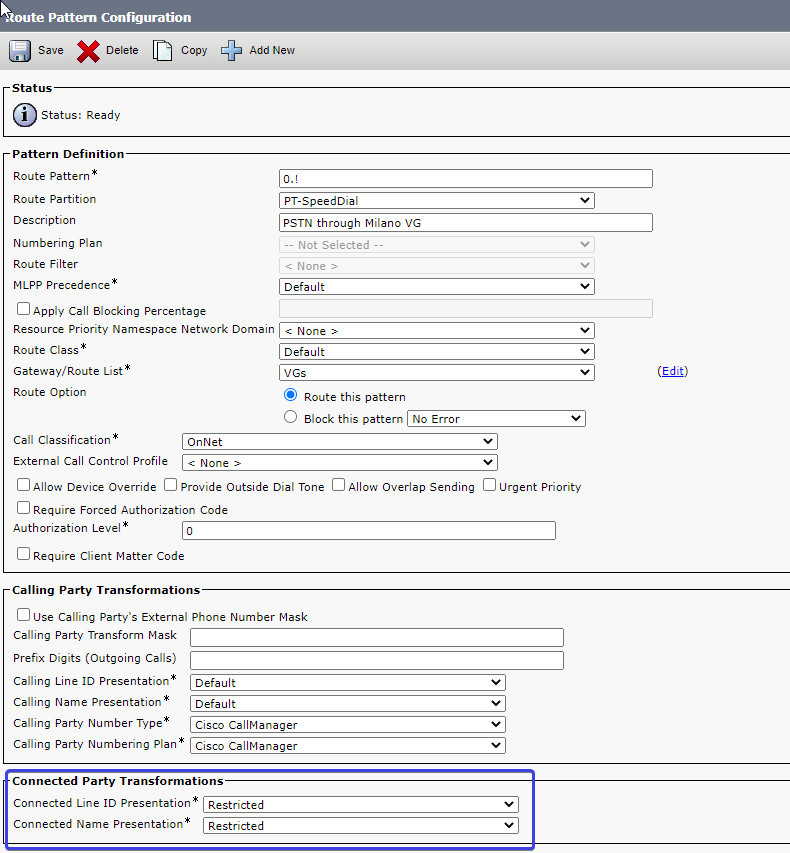
Task: Click the Calling Party Transform Mask field
Action: [x=376, y=638]
